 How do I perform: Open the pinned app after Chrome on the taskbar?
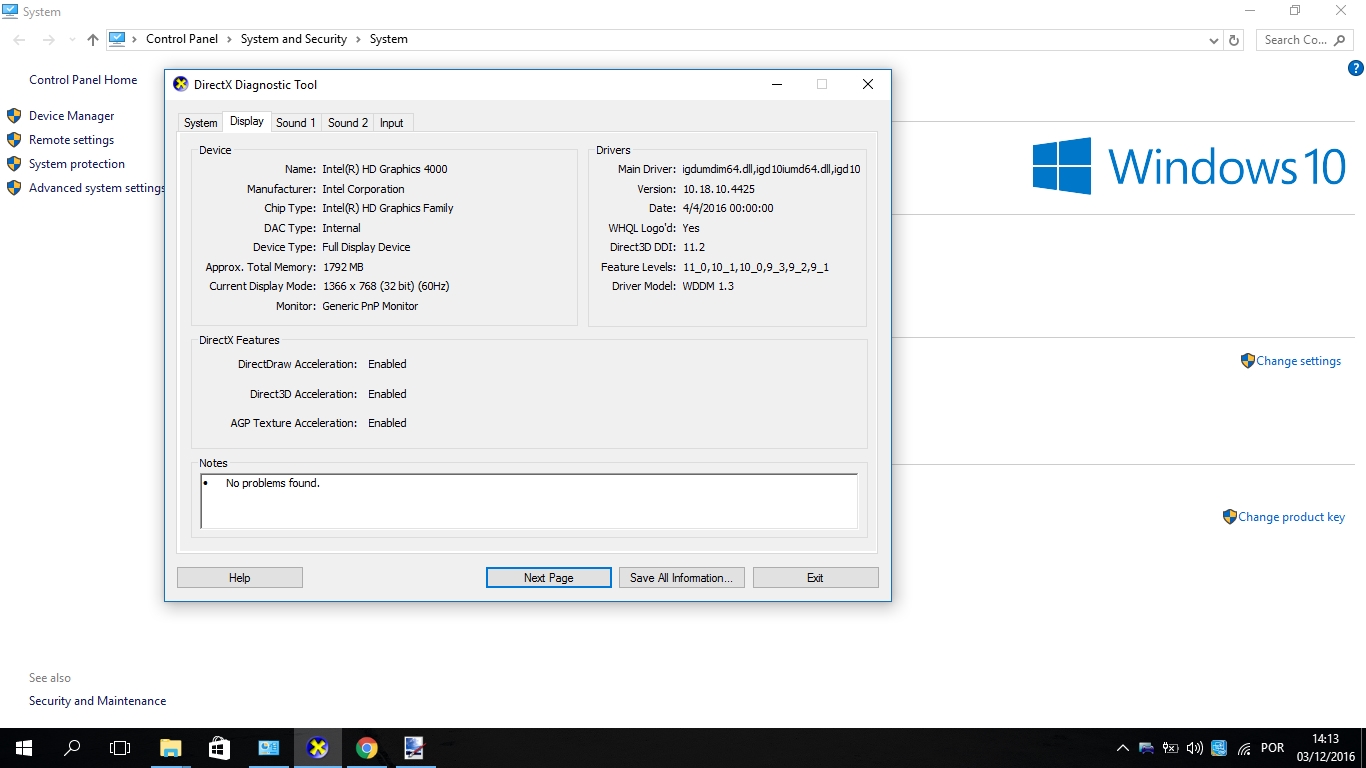[415, 747]
